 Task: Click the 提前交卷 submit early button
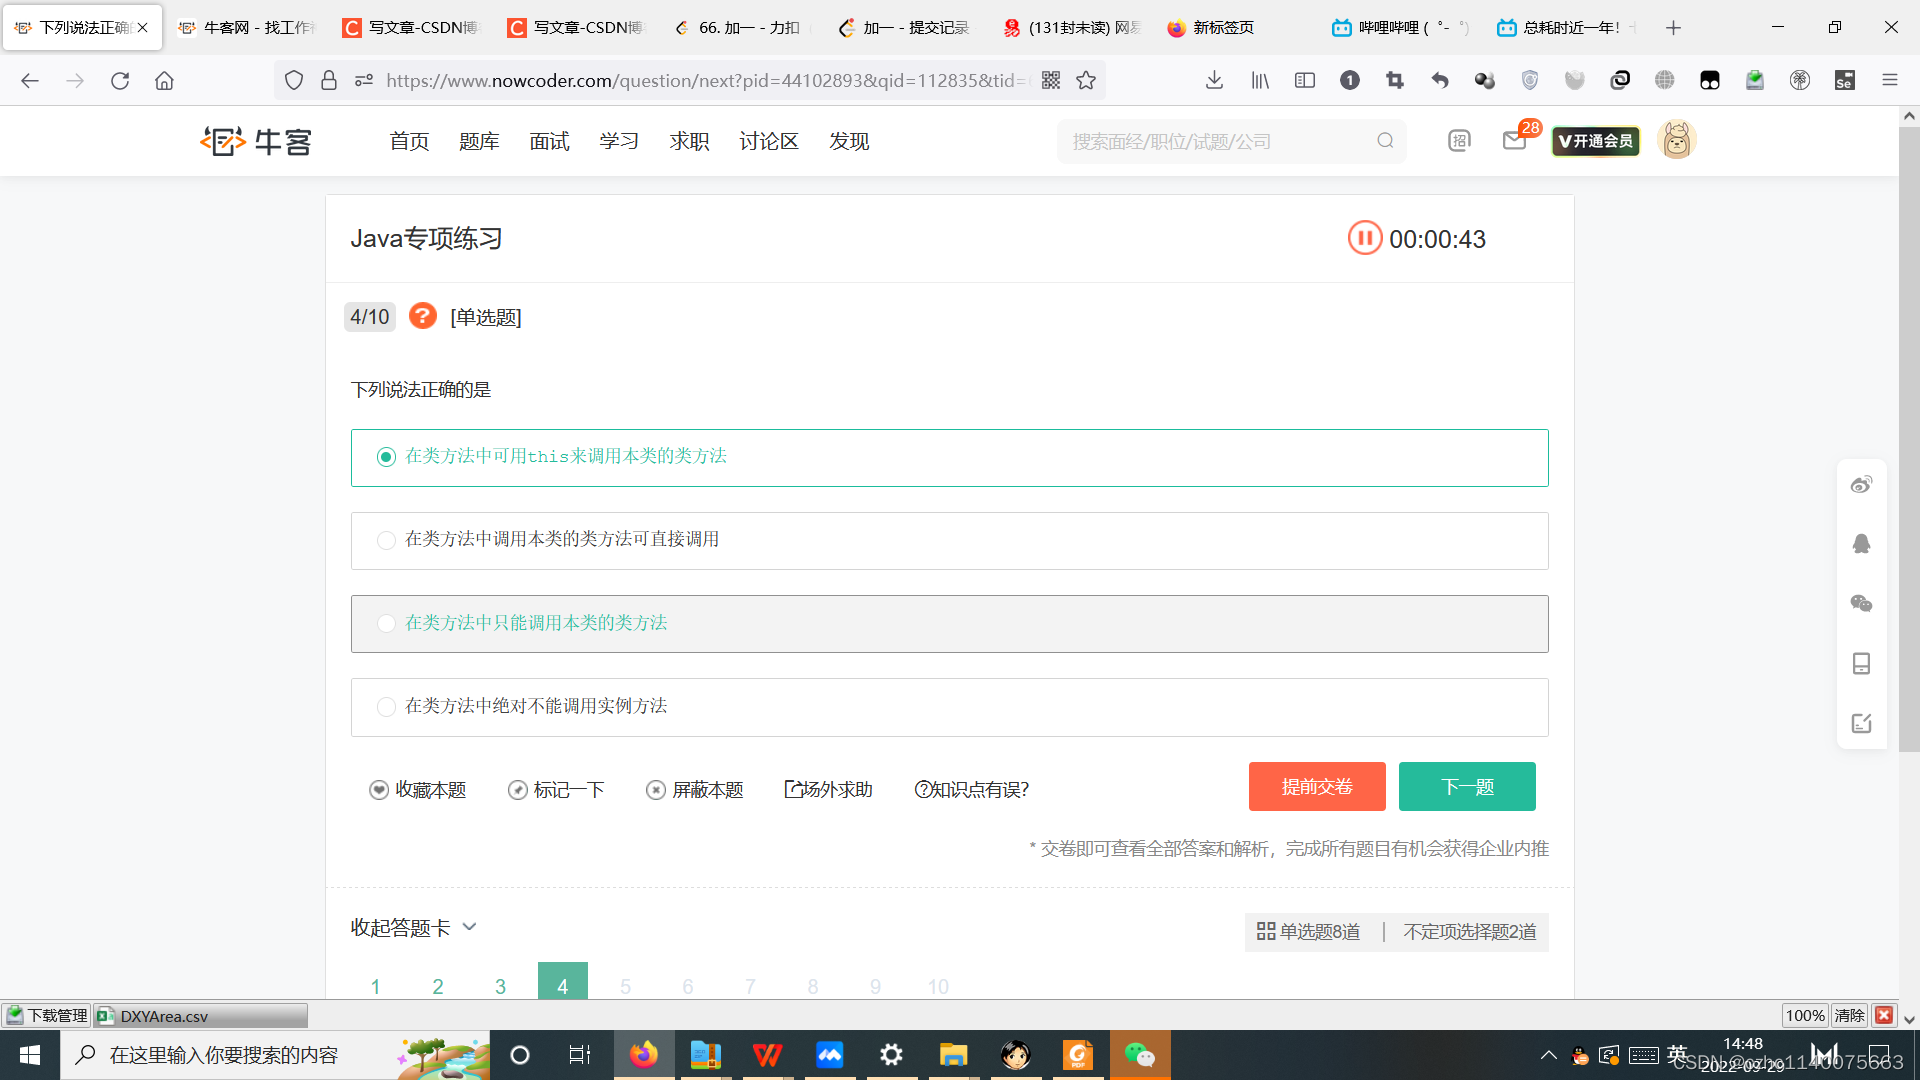(1317, 786)
